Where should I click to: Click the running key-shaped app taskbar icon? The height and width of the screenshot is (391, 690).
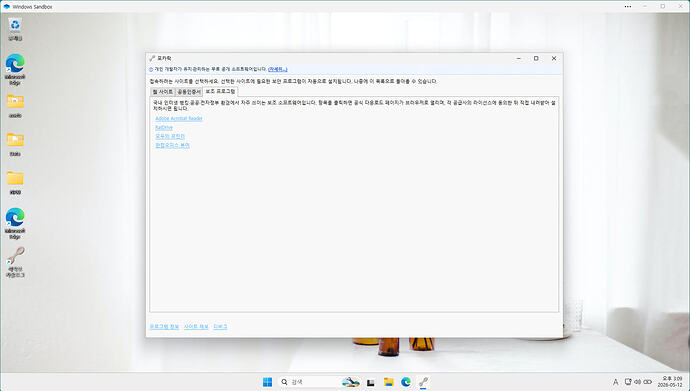coord(423,382)
